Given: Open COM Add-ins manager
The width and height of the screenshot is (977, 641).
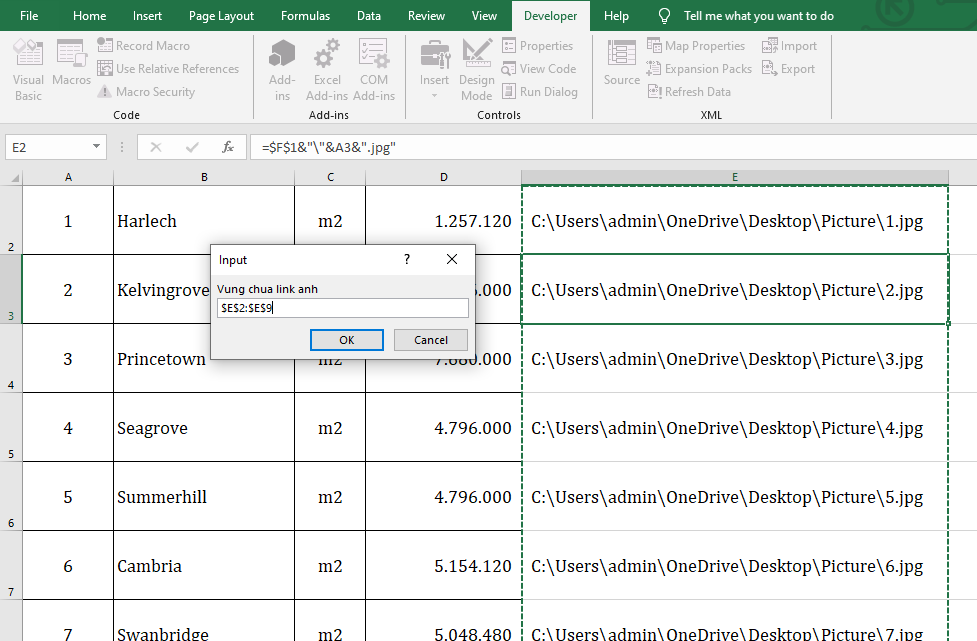Looking at the screenshot, I should pos(373,70).
